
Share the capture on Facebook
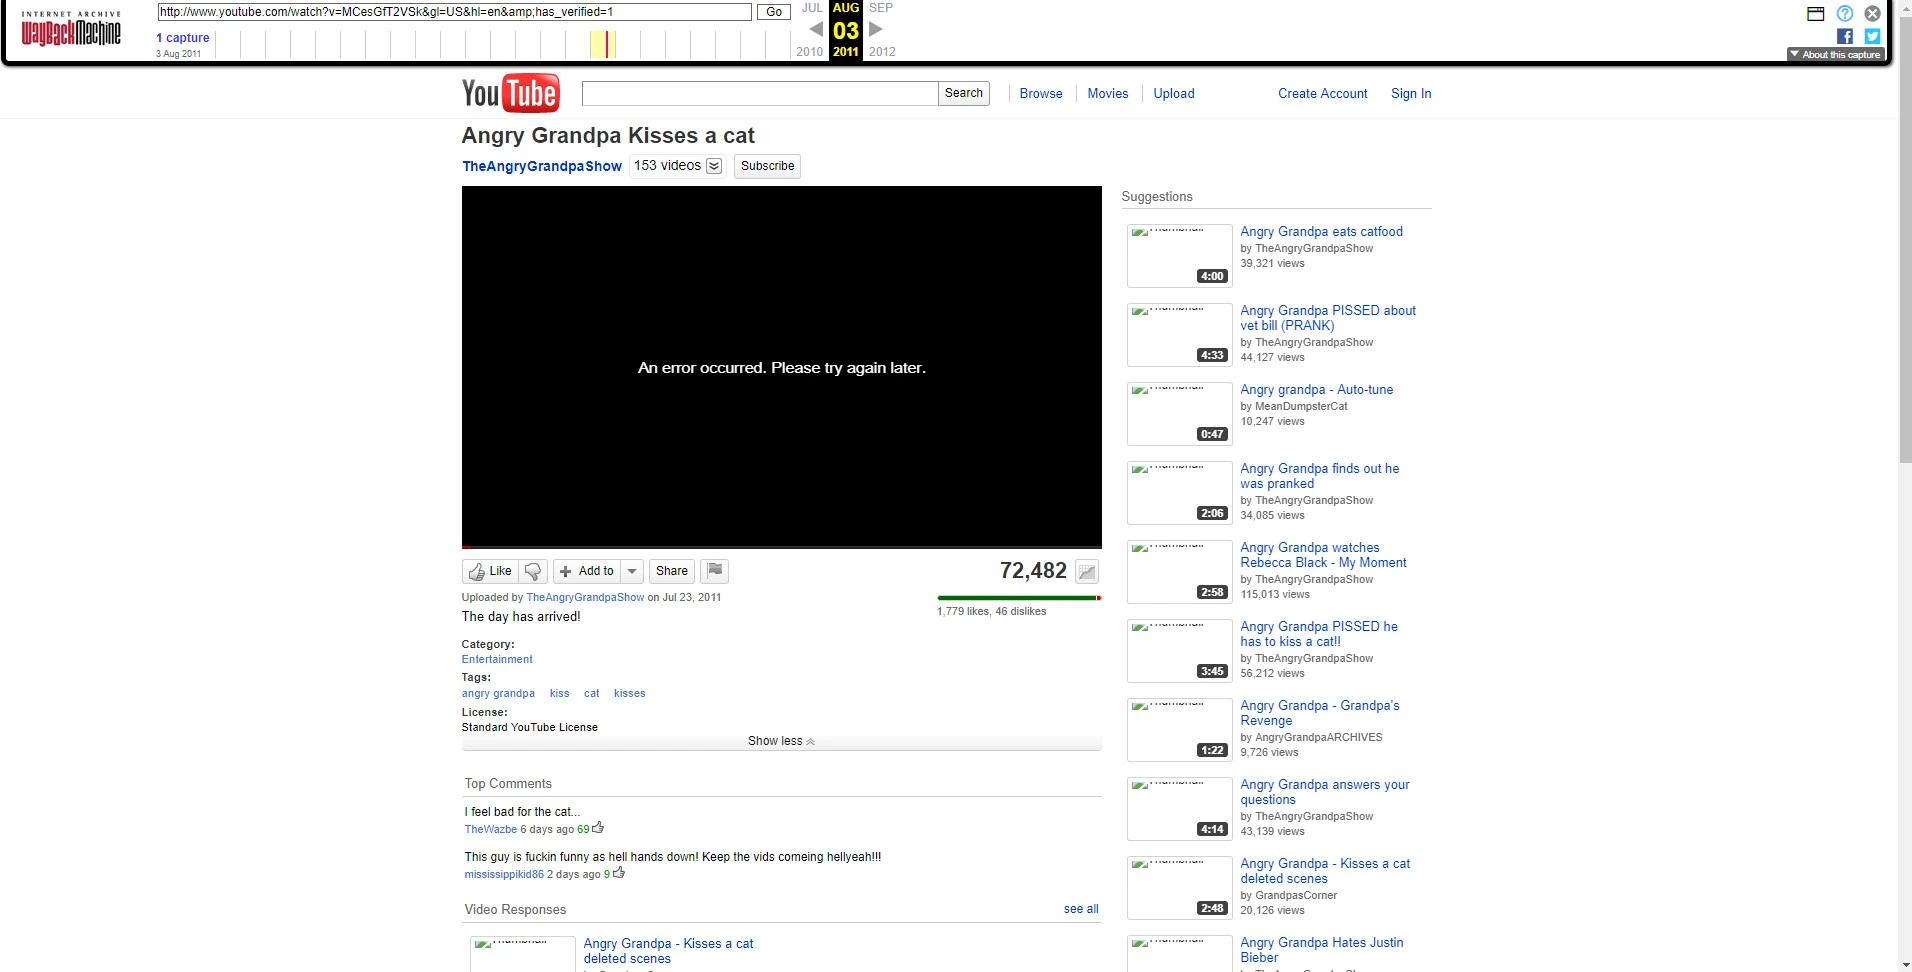(1845, 36)
